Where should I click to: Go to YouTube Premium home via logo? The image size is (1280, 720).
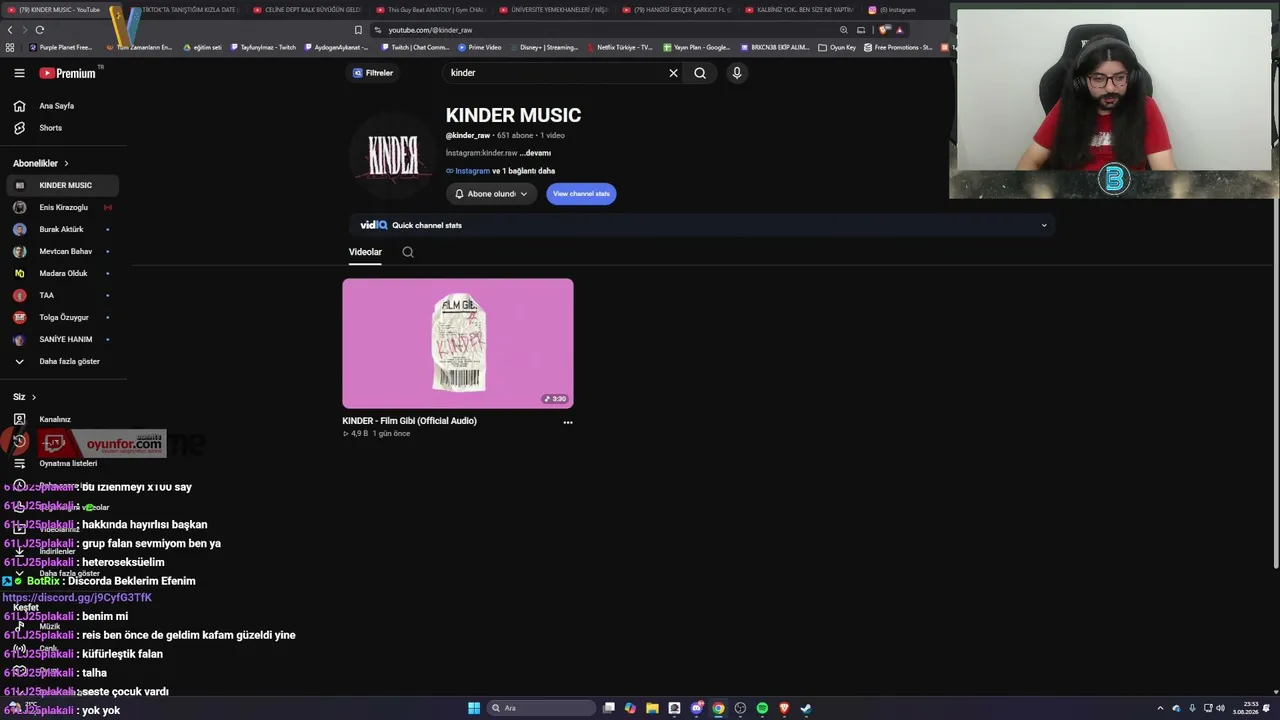click(68, 73)
